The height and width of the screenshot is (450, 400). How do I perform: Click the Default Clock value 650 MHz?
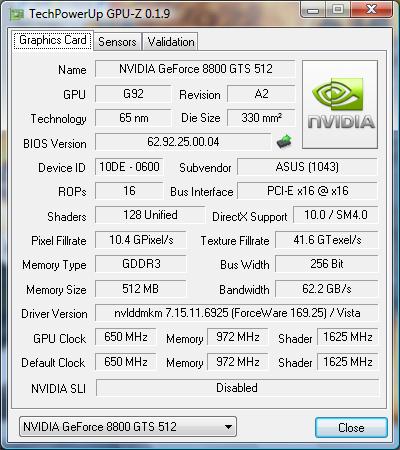[x=126, y=362]
